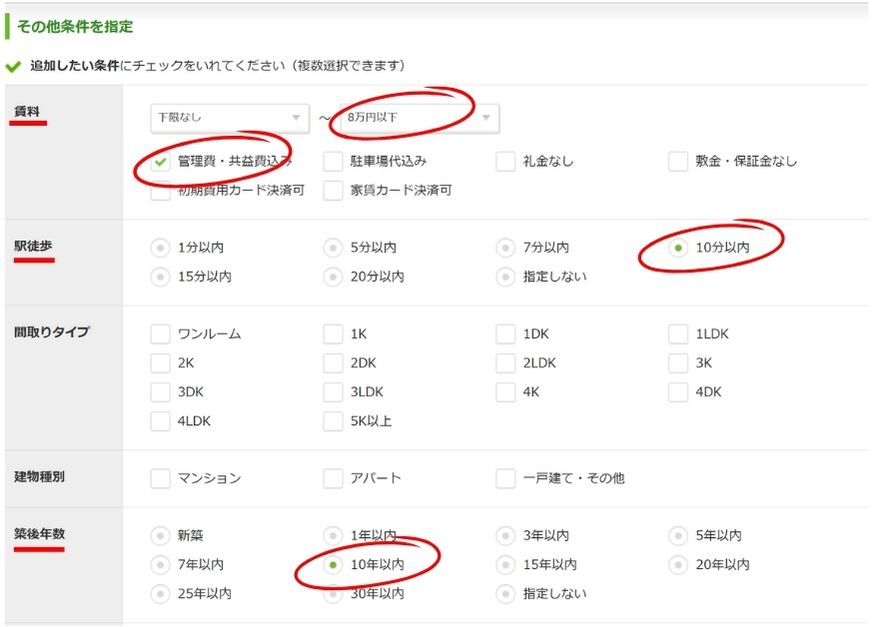This screenshot has height=627, width=876.
Task: Tick the 敷金・保証金なし checkbox
Action: [679, 162]
